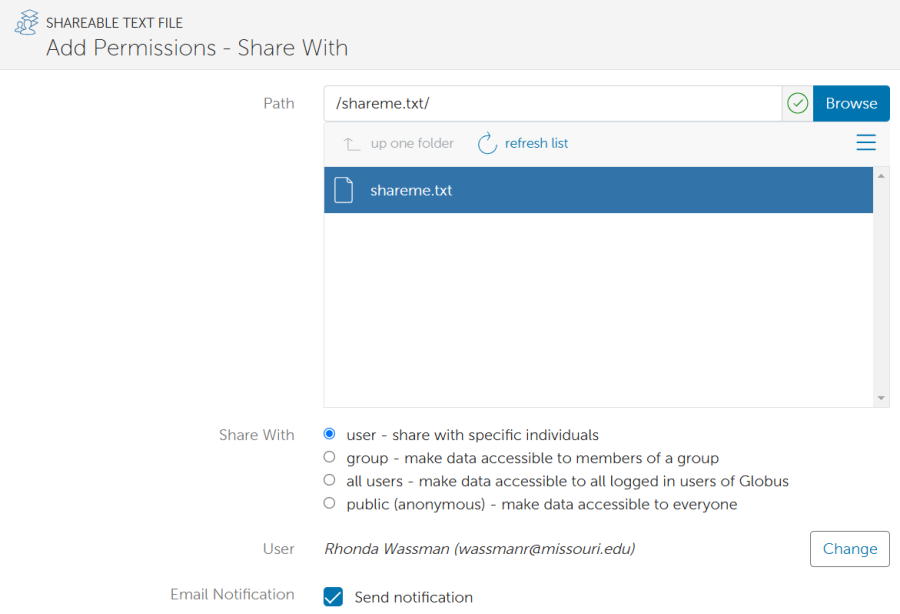
Task: Select the shareme.txt file row
Action: tap(600, 190)
